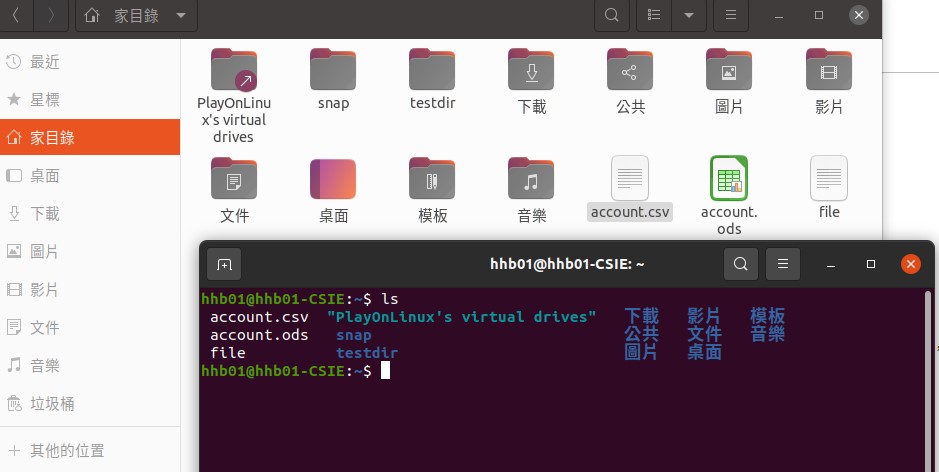Select the testdir folder icon
This screenshot has height=472, width=939.
tap(432, 69)
